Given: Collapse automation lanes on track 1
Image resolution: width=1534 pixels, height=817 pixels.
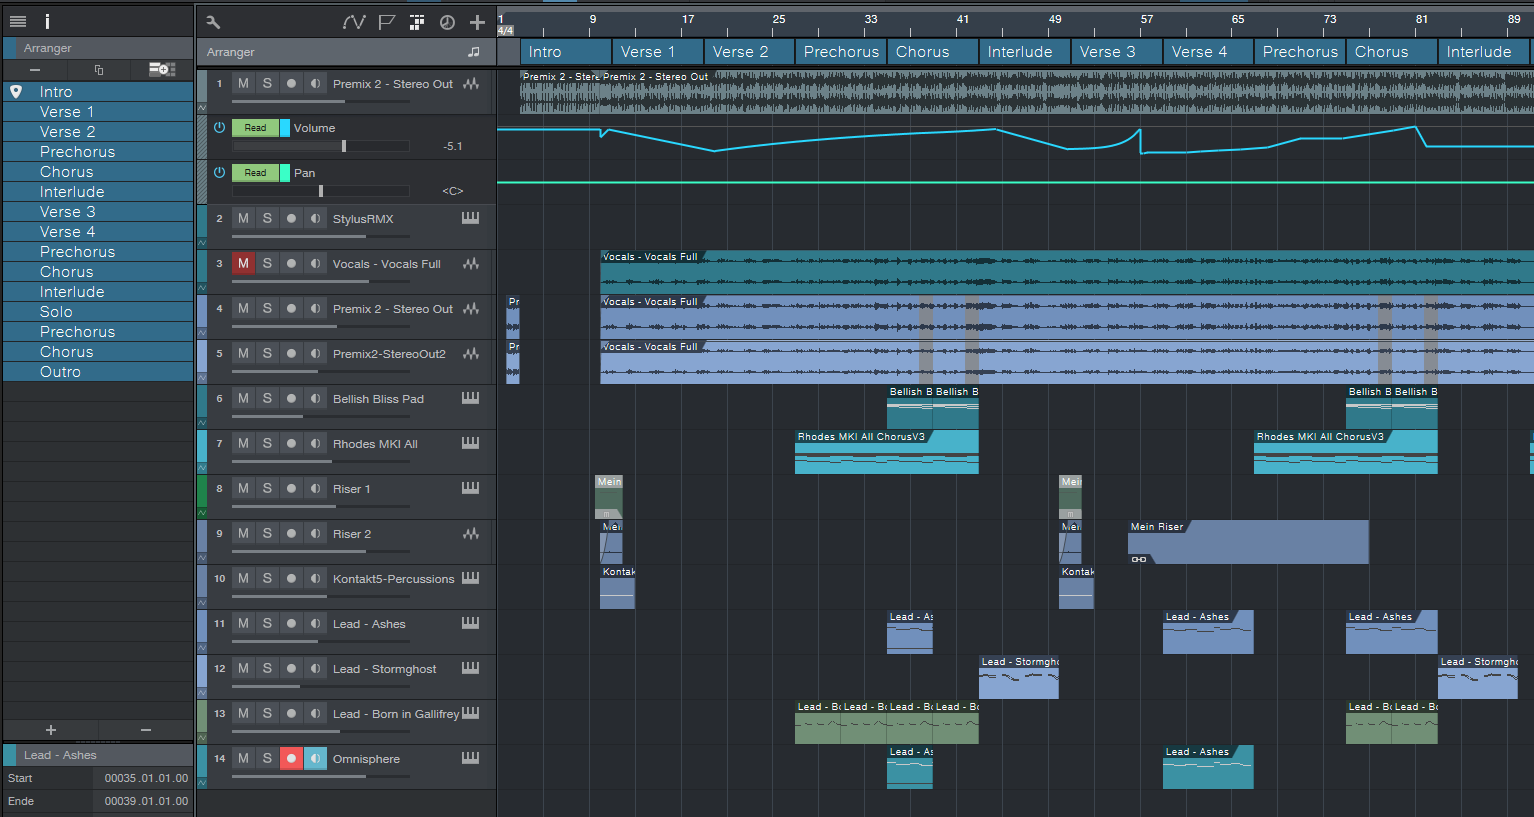Looking at the screenshot, I should [x=202, y=106].
